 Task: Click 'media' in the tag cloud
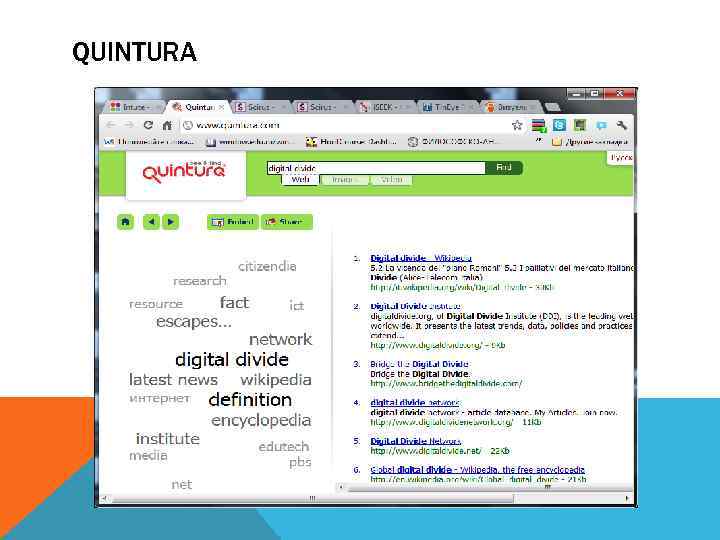click(x=148, y=456)
